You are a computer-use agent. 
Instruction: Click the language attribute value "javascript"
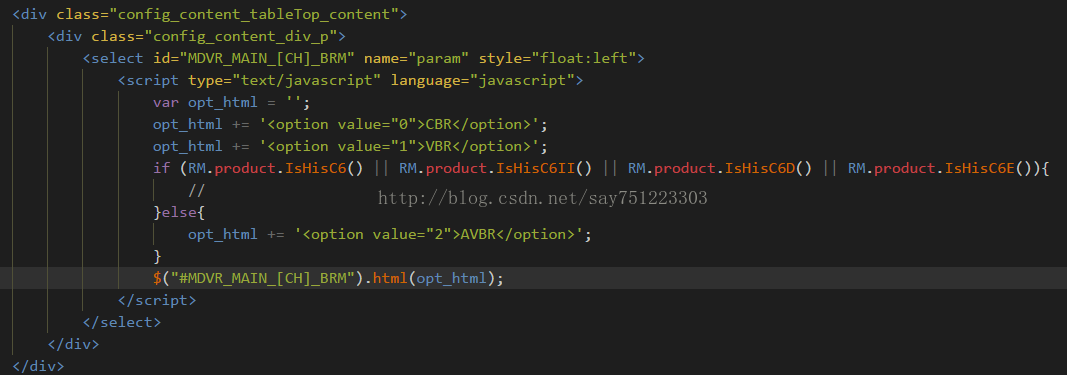(522, 80)
